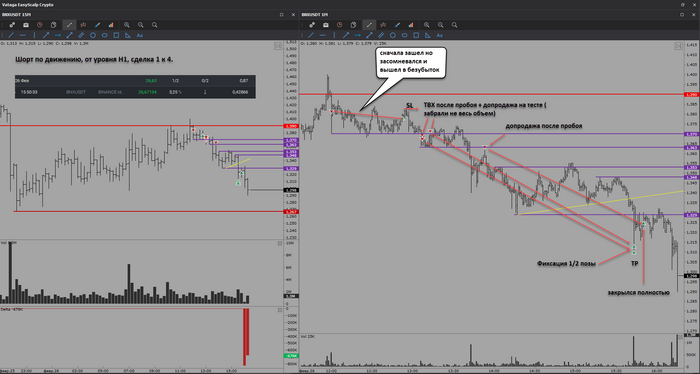Select Aa text tool in 1M panel

440,35
